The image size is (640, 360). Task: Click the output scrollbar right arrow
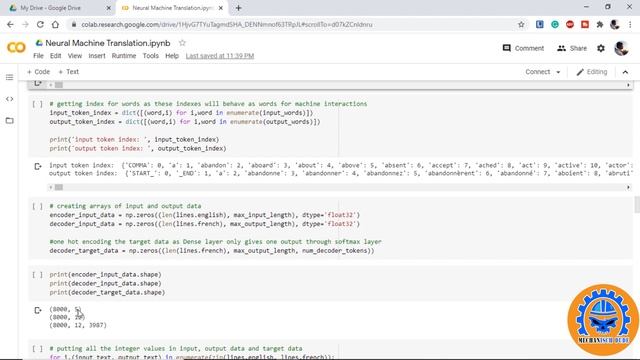tap(628, 187)
